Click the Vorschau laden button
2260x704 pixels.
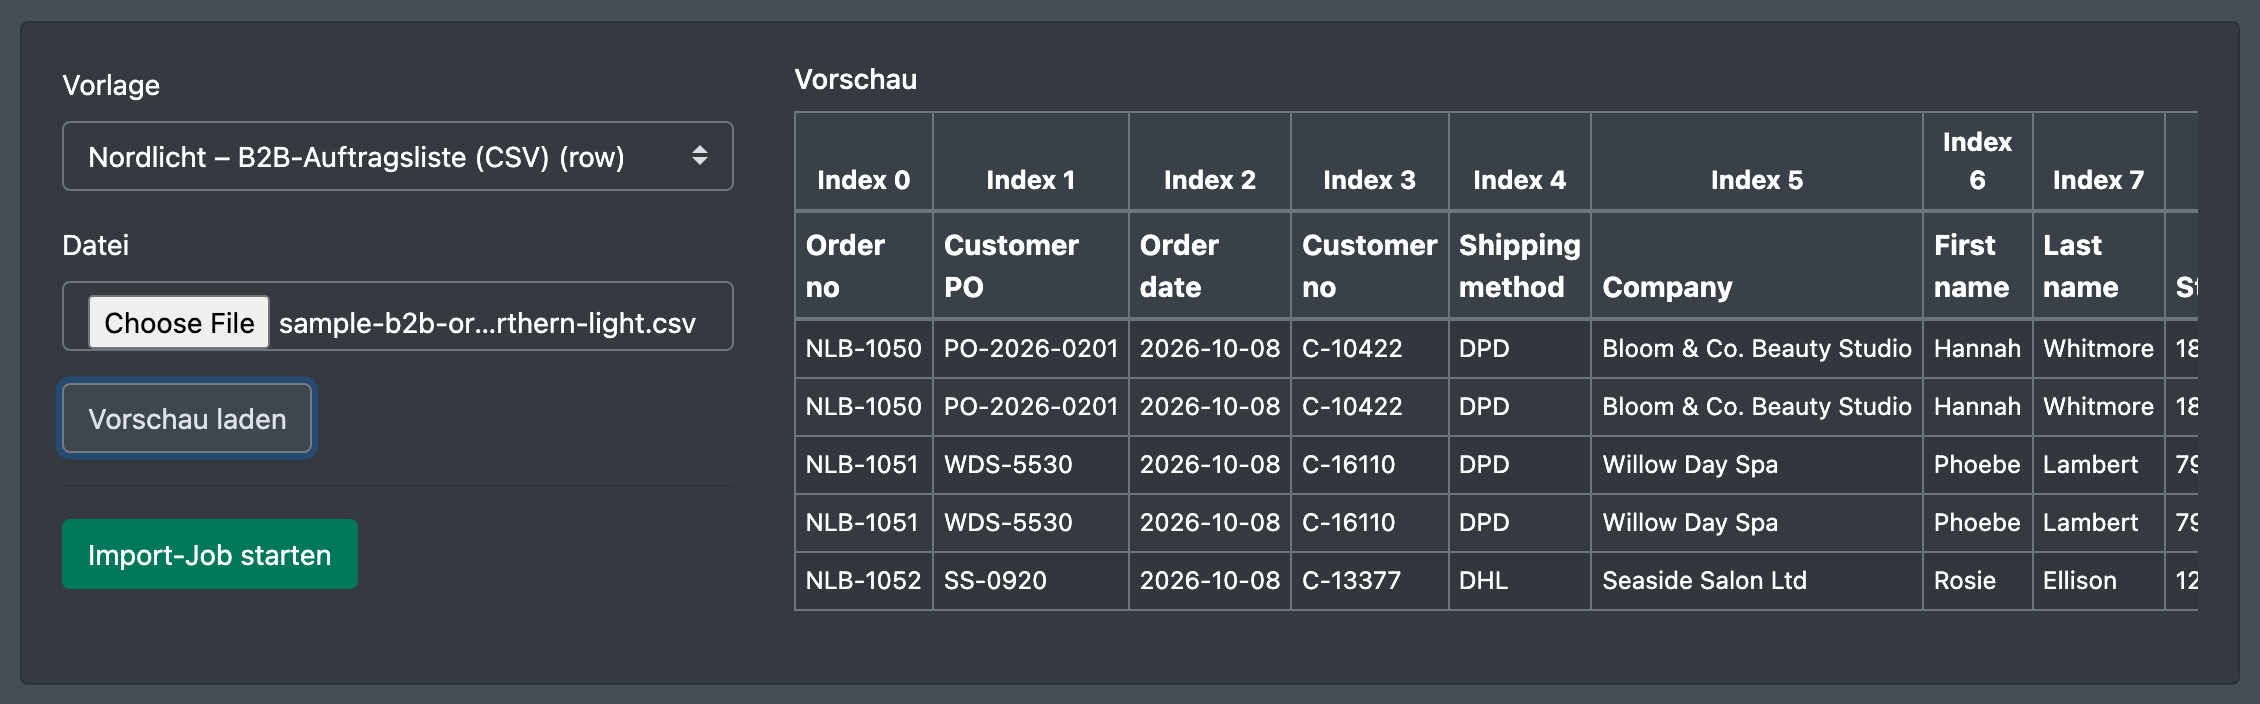click(187, 418)
